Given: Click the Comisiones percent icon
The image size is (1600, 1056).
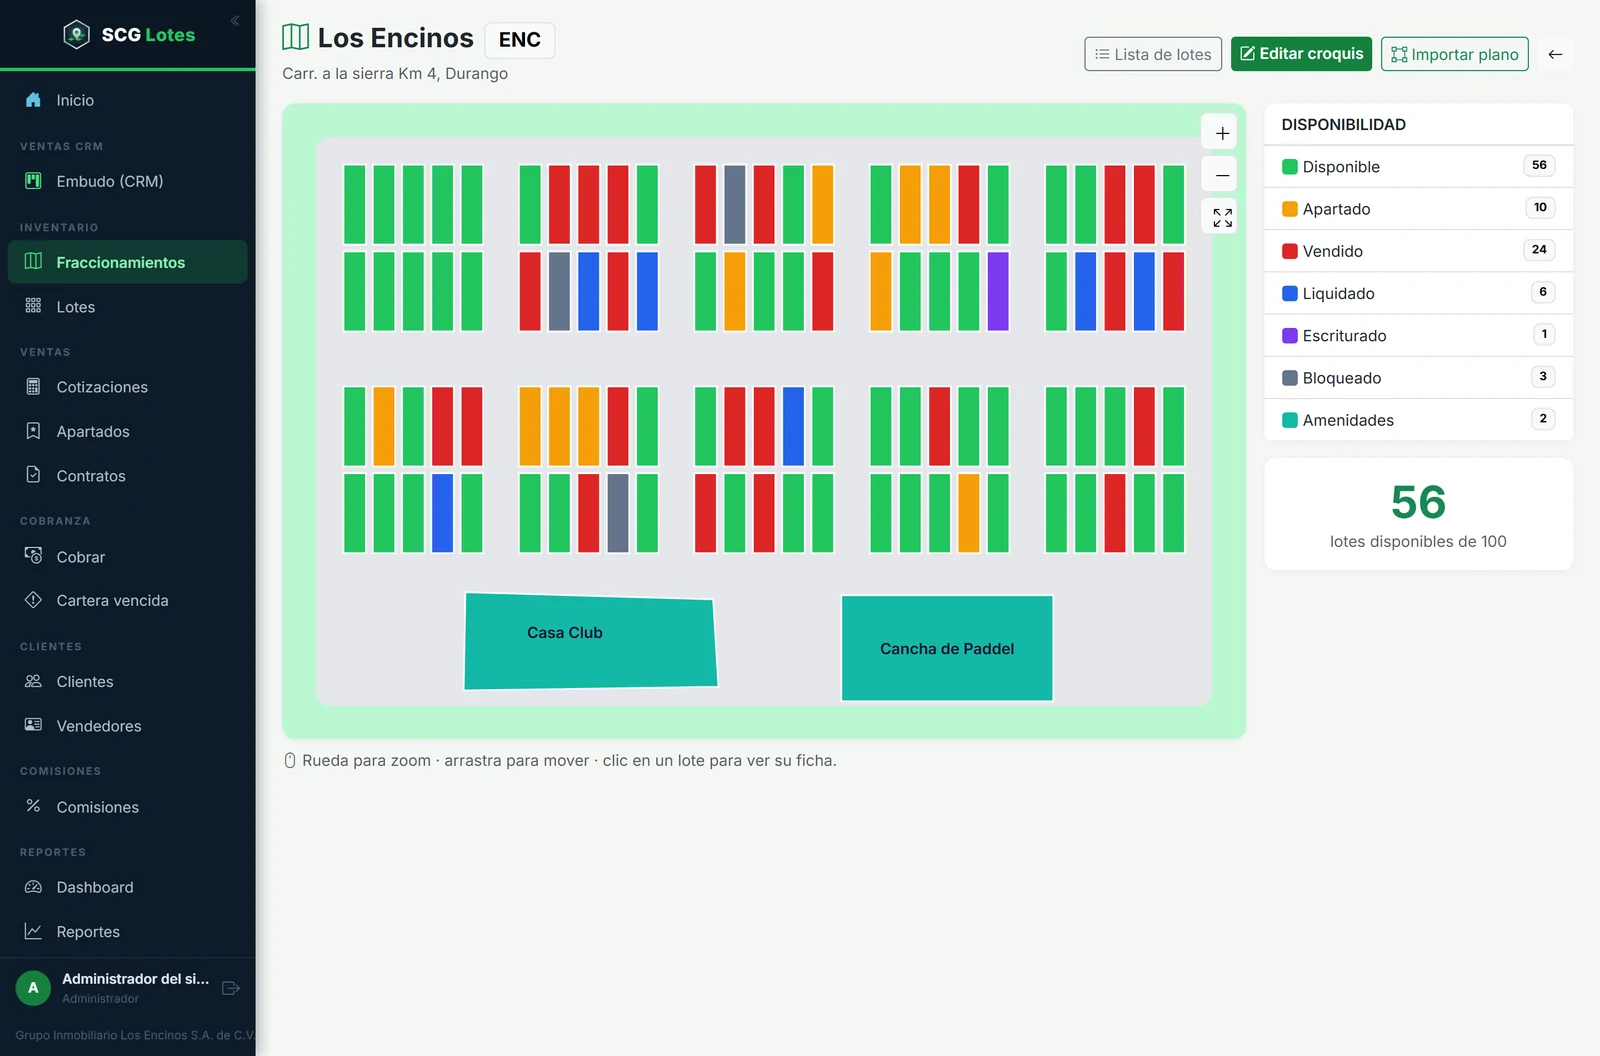Looking at the screenshot, I should (33, 806).
